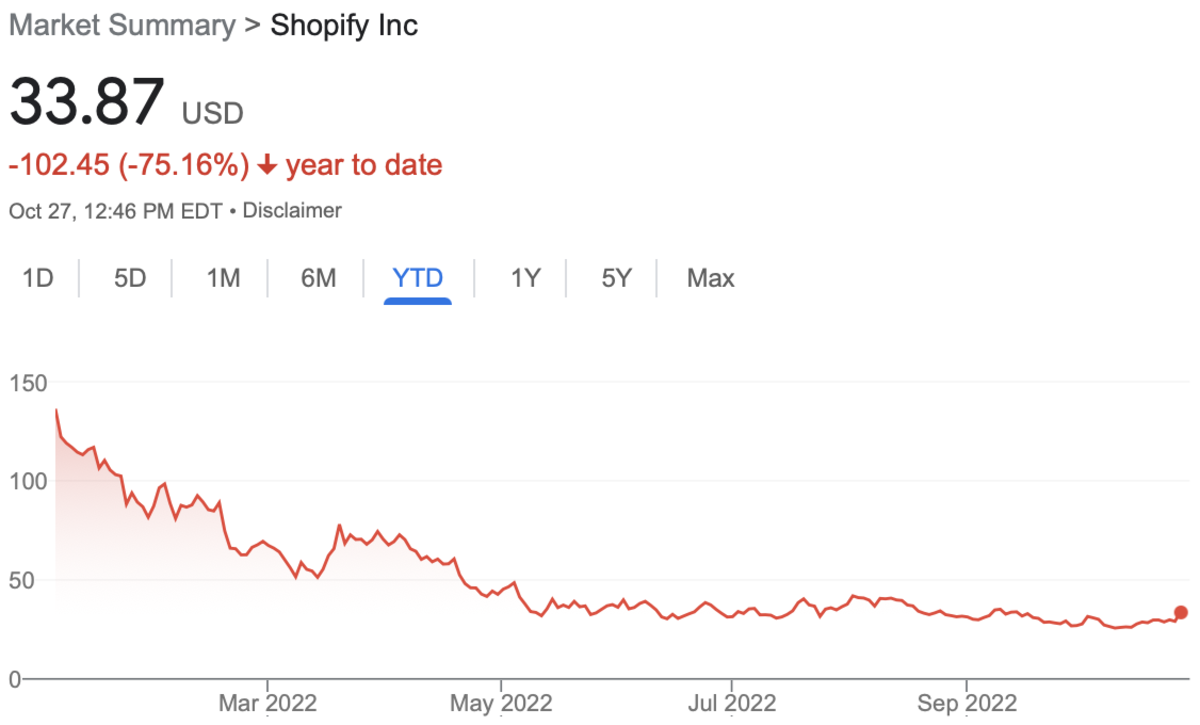
Task: Select the 5Y time range
Action: point(616,278)
